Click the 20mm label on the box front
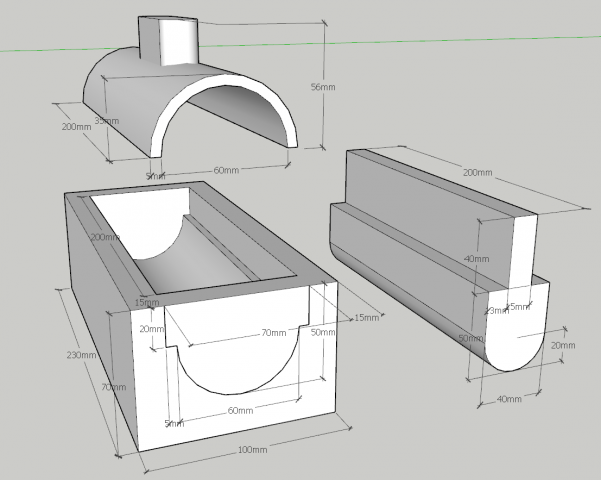The height and width of the screenshot is (480, 601). 151,329
